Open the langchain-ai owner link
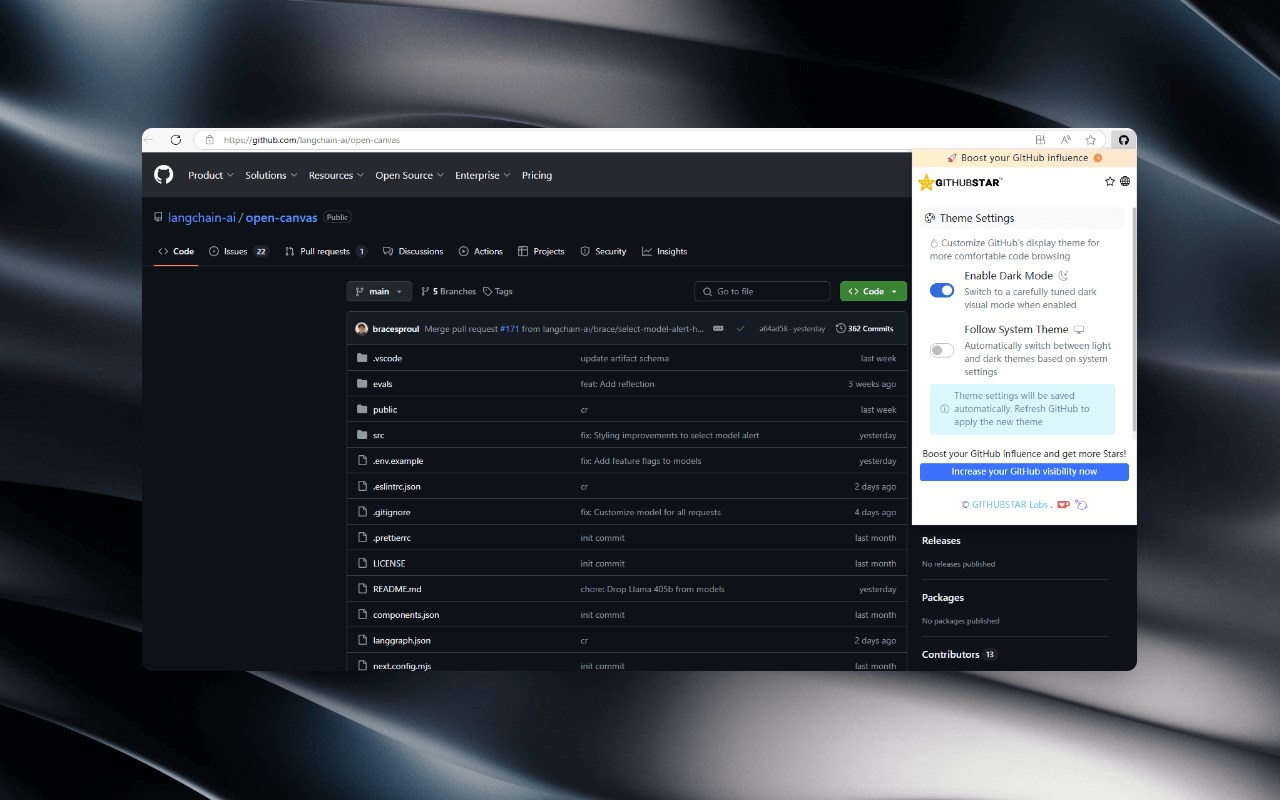The width and height of the screenshot is (1280, 800). [201, 217]
